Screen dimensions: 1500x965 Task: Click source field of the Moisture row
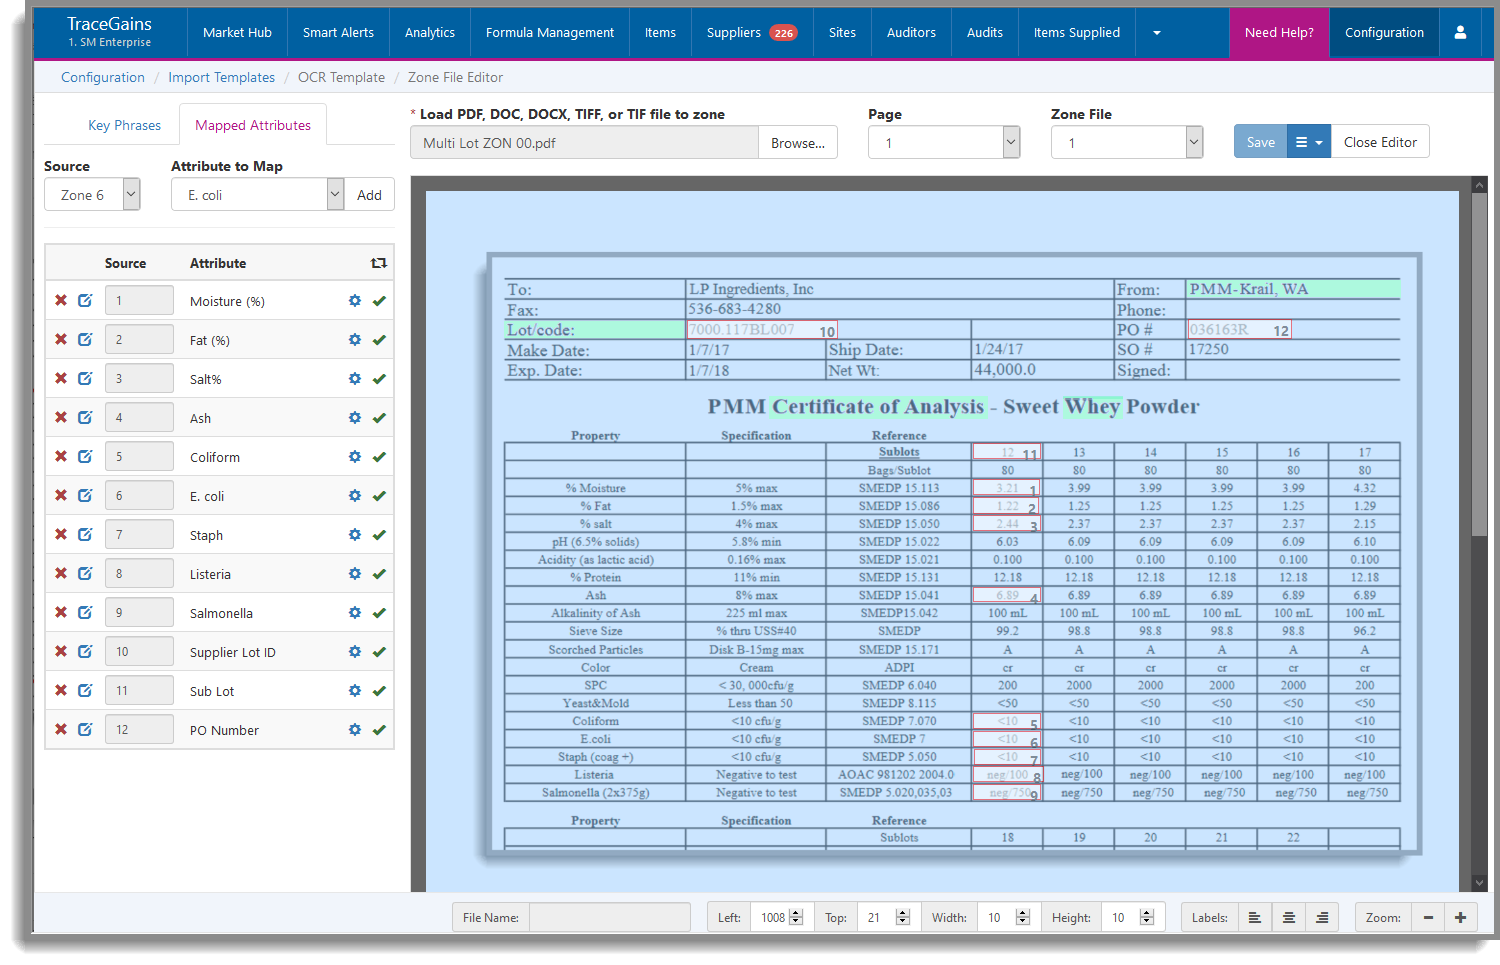[x=139, y=301]
